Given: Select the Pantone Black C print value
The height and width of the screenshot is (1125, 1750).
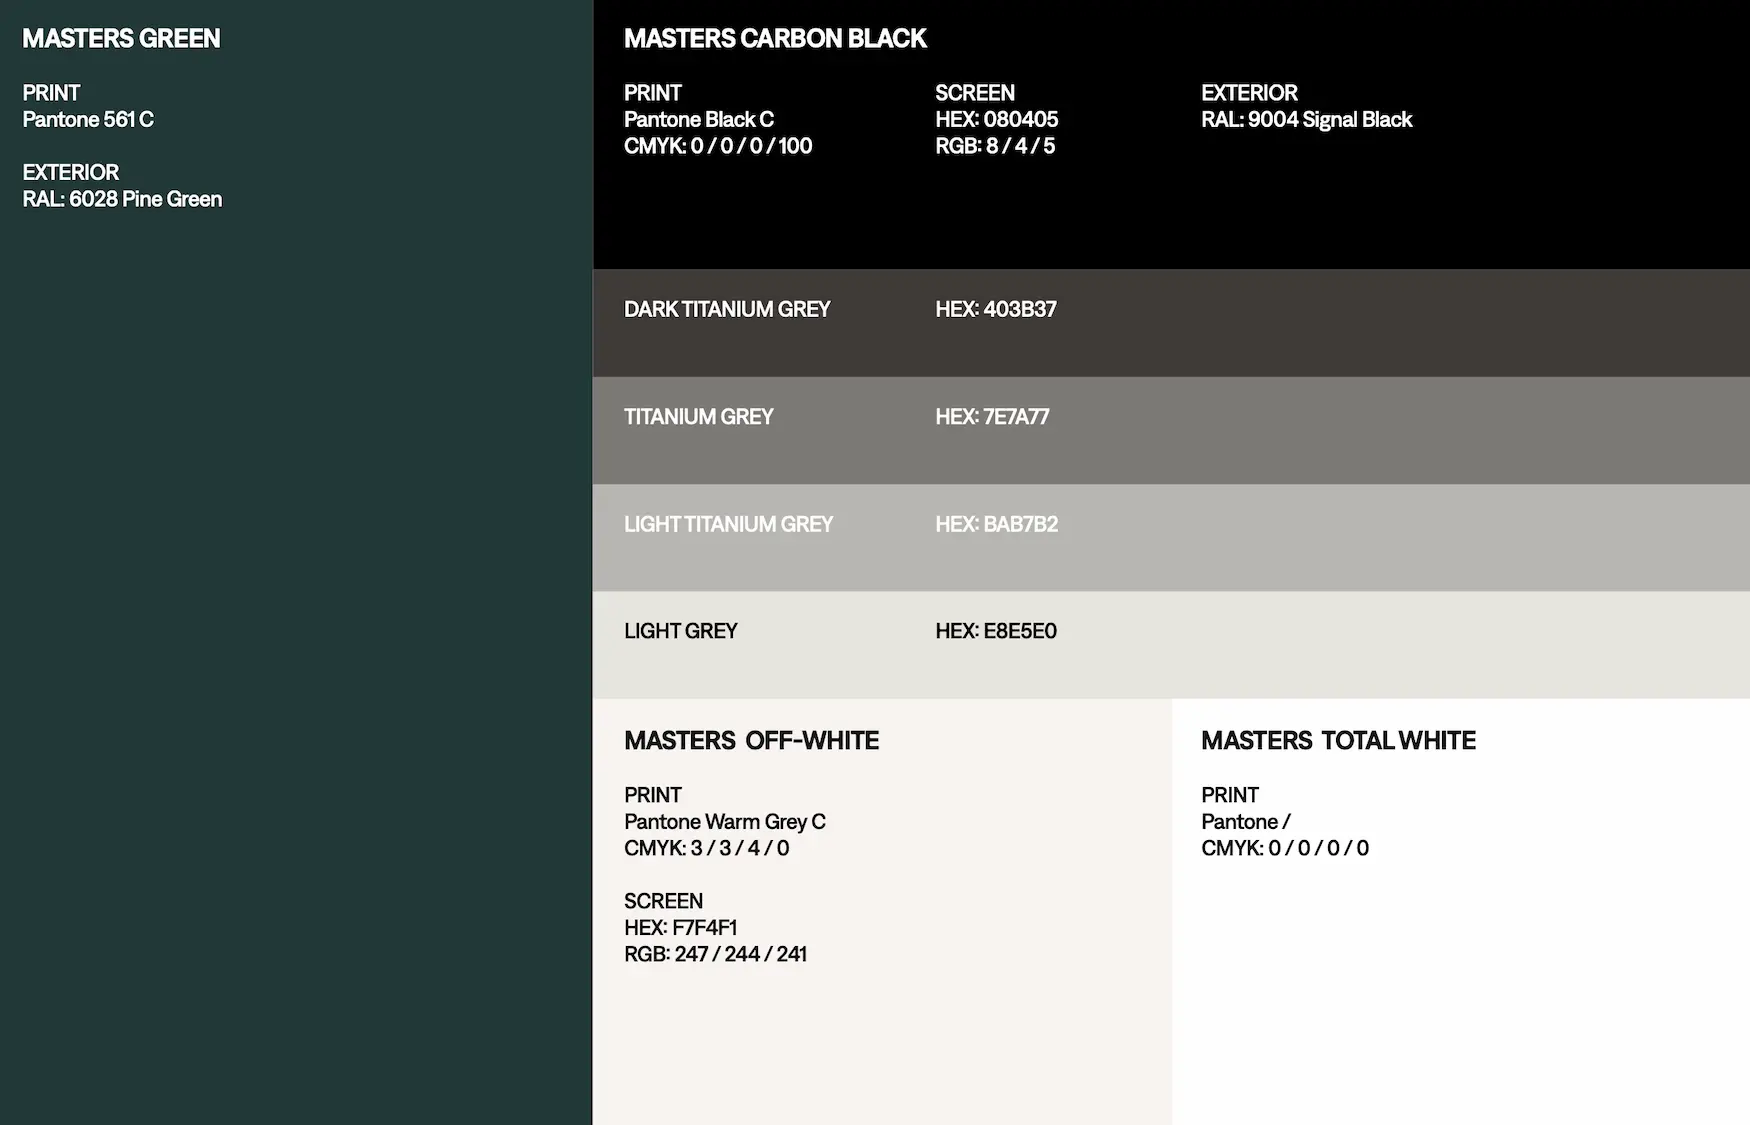Looking at the screenshot, I should tap(699, 120).
